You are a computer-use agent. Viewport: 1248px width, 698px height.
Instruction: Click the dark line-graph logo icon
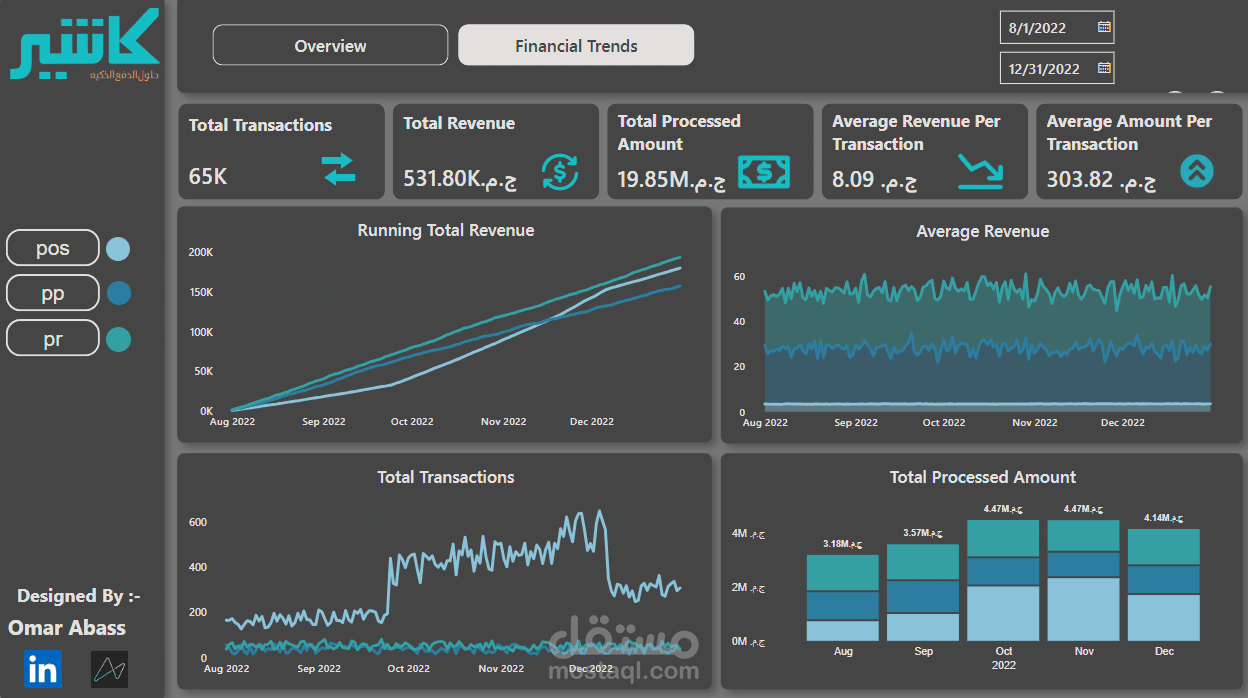pyautogui.click(x=109, y=669)
